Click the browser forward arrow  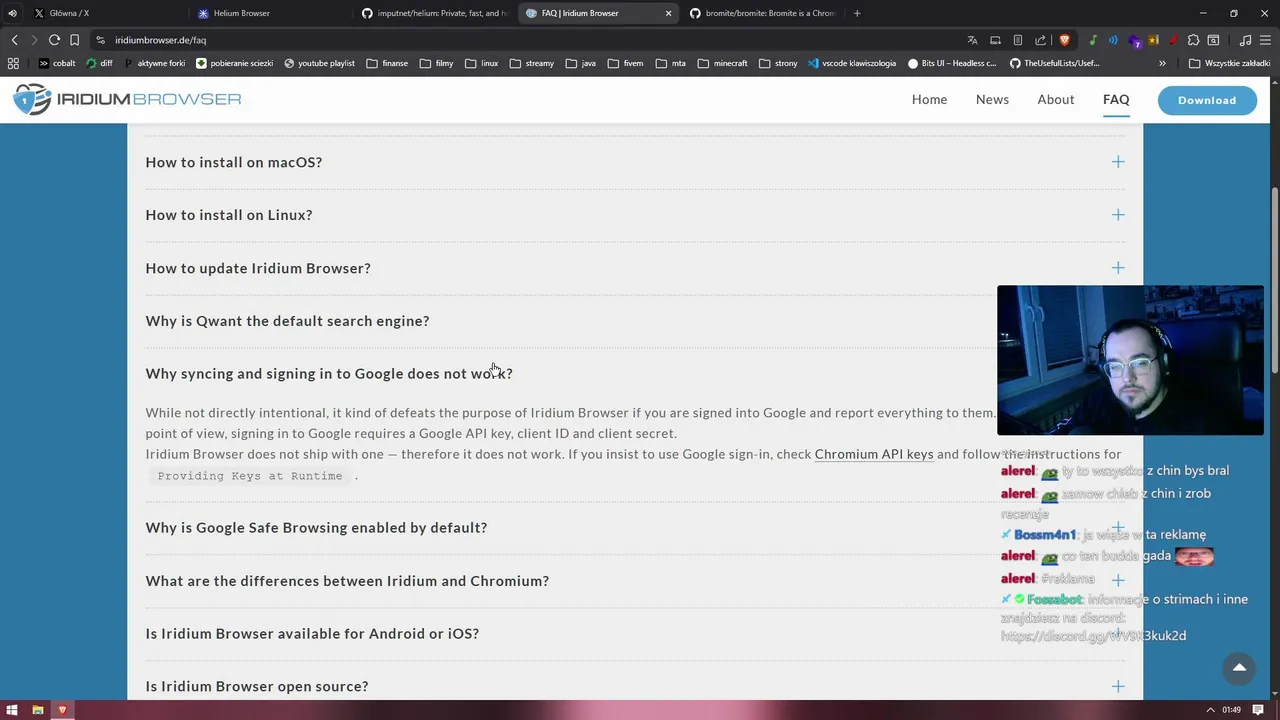(x=34, y=40)
